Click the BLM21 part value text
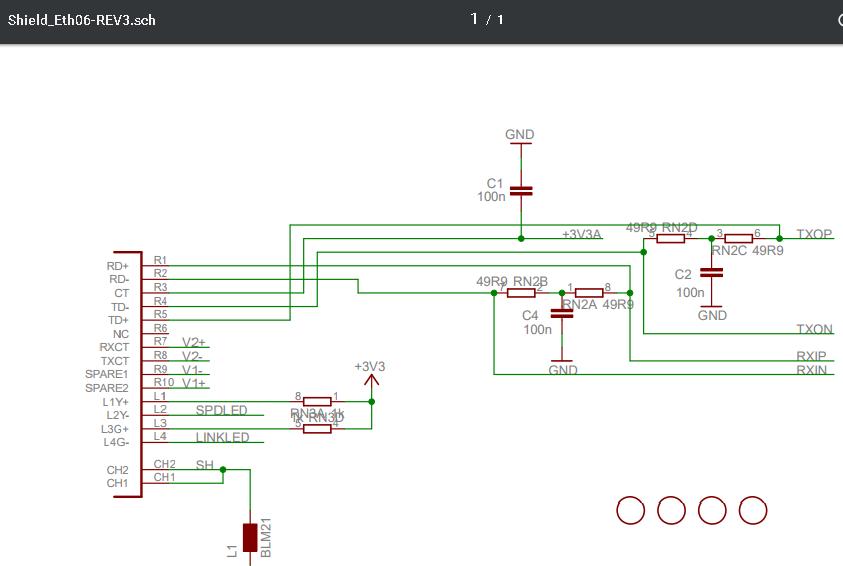Viewport: 843px width, 566px height. pyautogui.click(x=266, y=538)
